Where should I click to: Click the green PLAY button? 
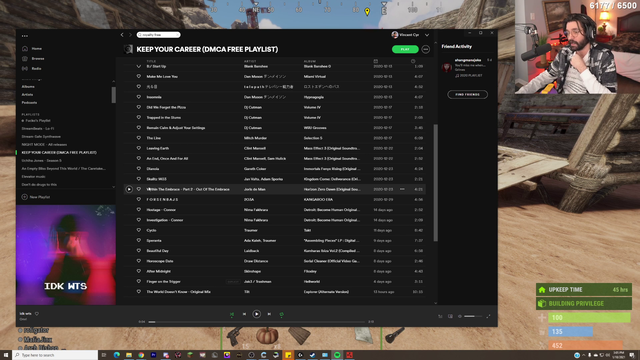[405, 49]
